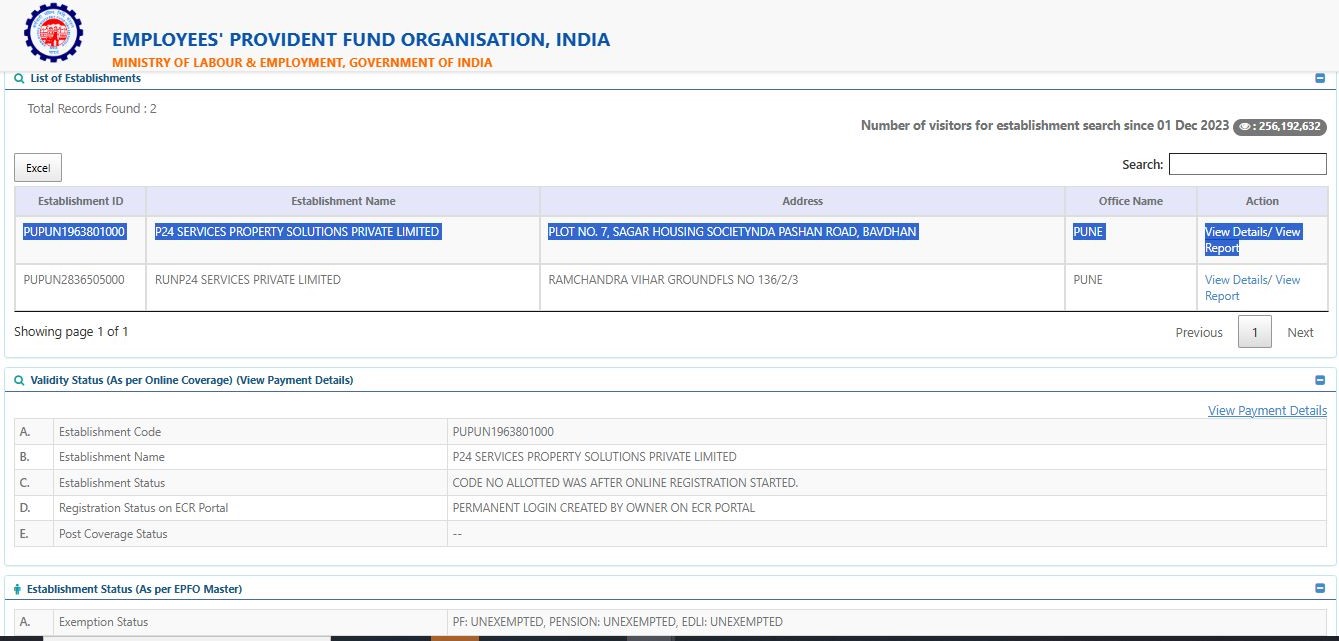Viewport: 1339px width, 641px height.
Task: Select page 1 in pagination
Action: (1254, 332)
